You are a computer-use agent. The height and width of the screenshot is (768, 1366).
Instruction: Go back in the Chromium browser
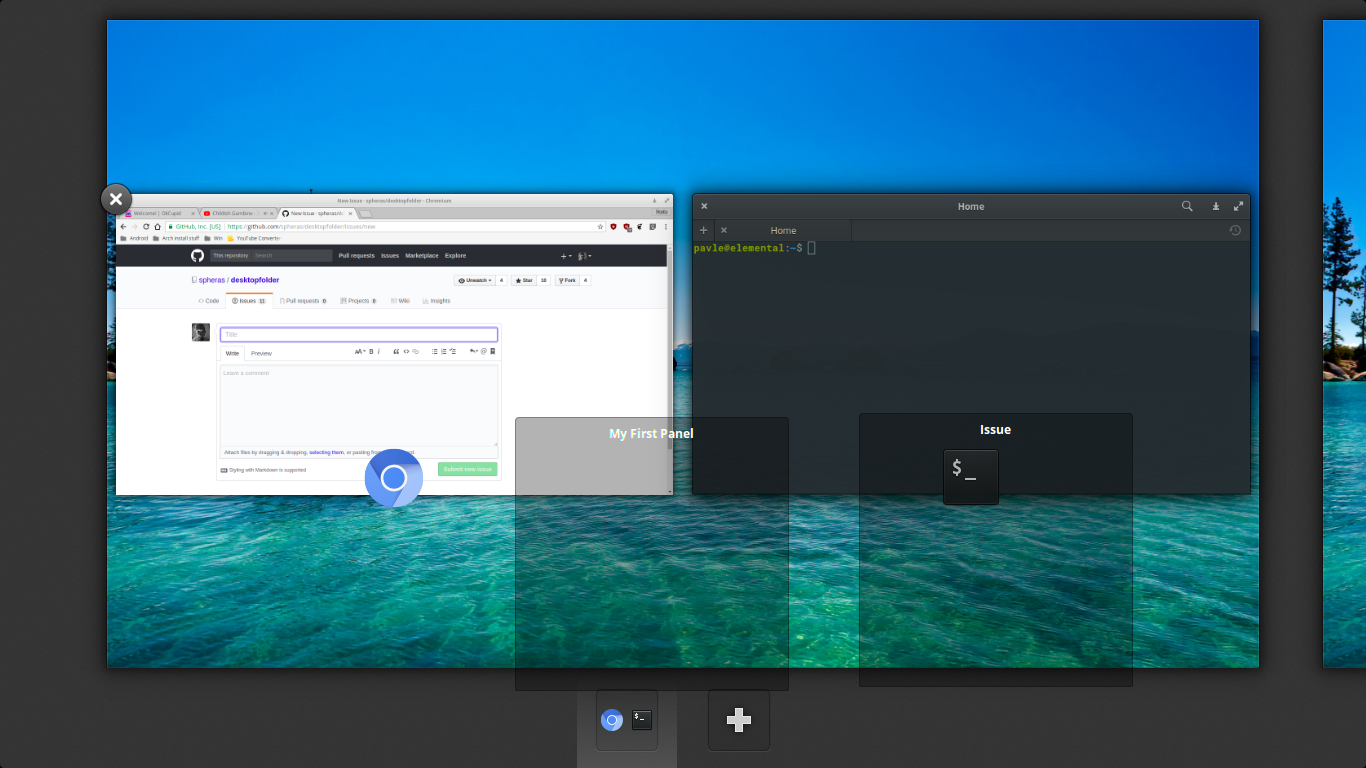[123, 227]
